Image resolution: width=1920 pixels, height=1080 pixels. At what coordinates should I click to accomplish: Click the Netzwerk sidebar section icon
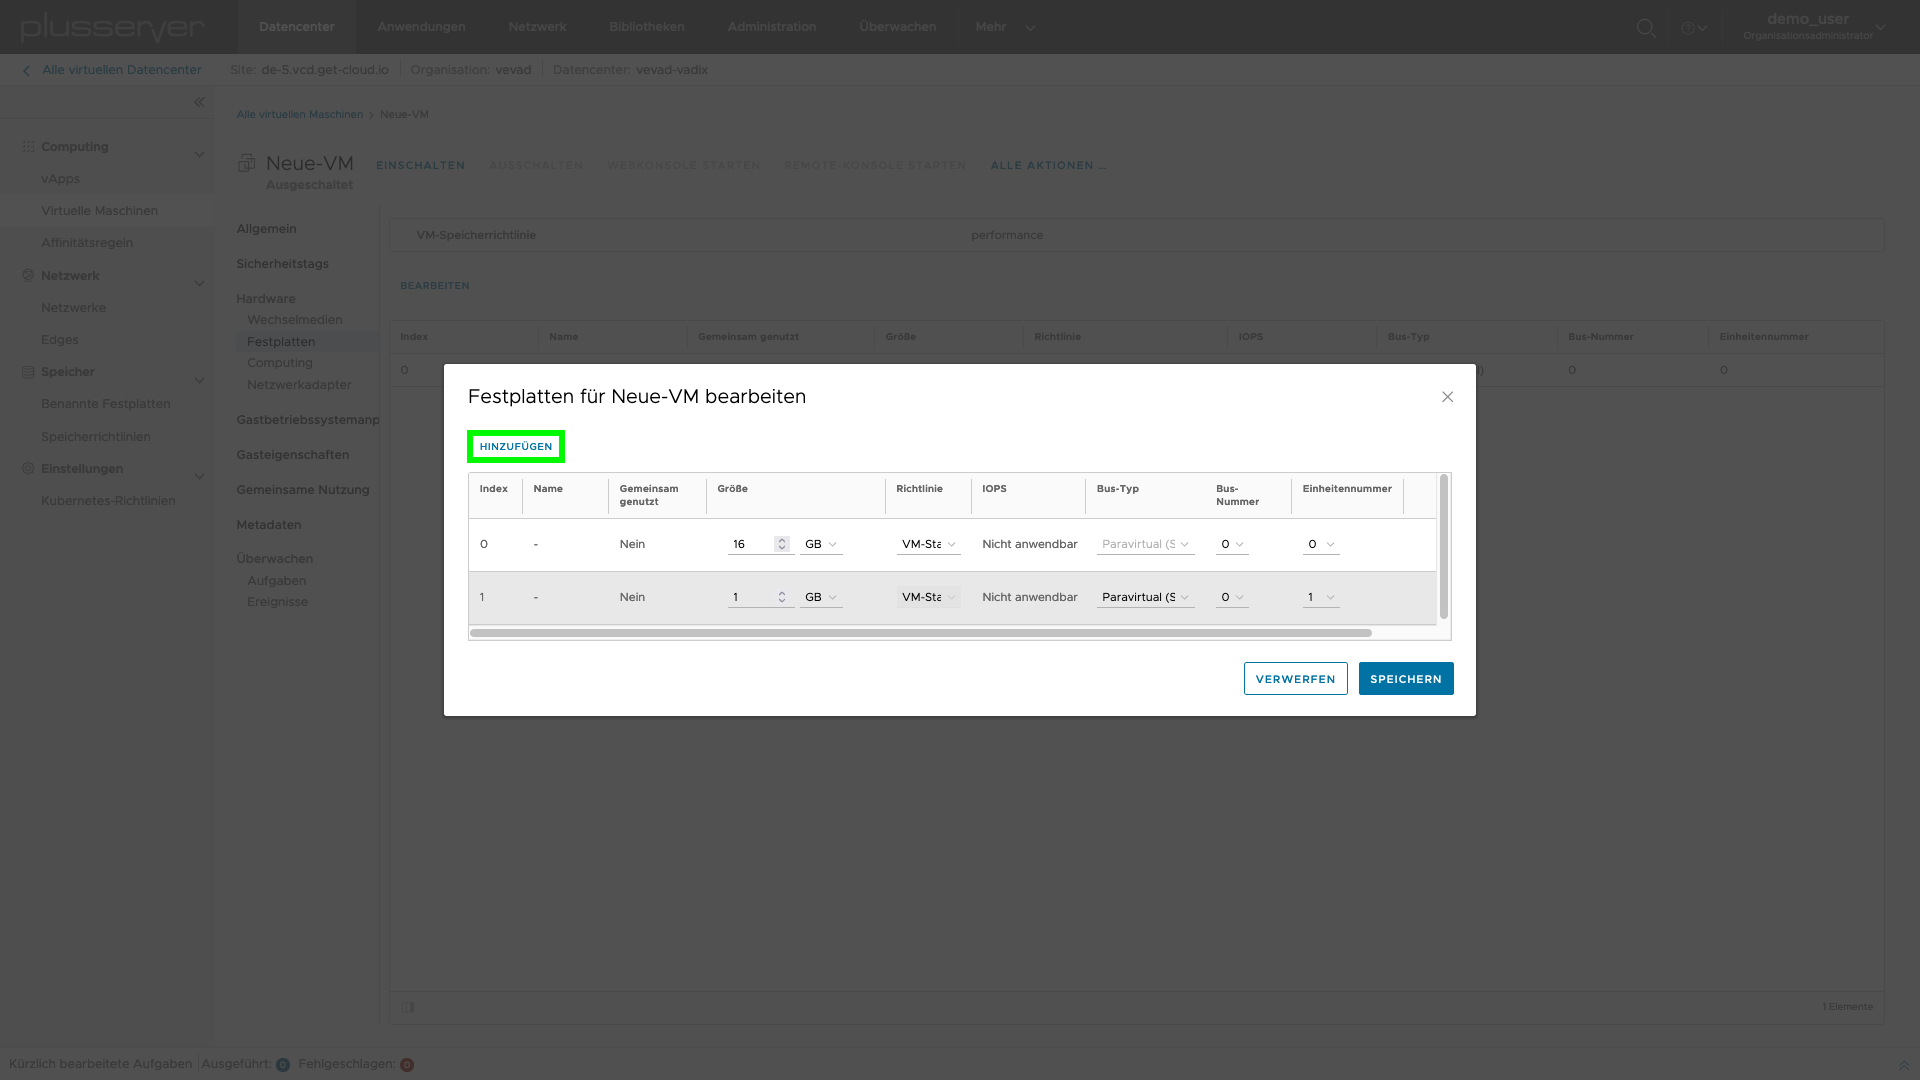(28, 276)
